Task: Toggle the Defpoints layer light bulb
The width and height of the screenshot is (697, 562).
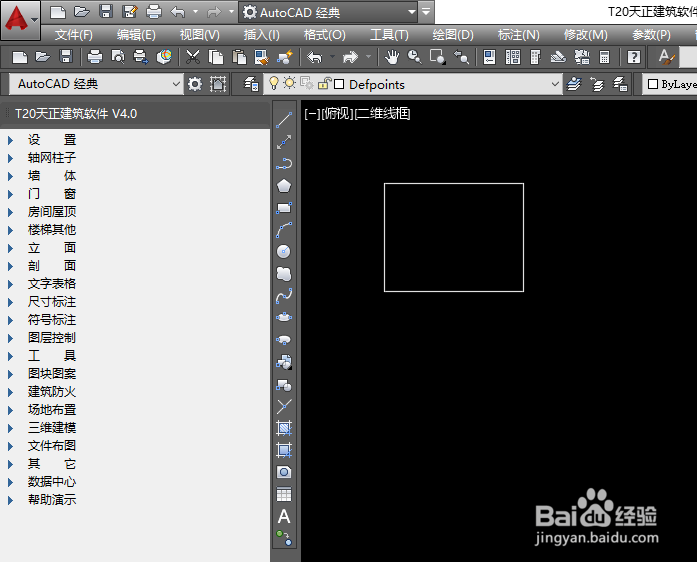Action: [274, 83]
